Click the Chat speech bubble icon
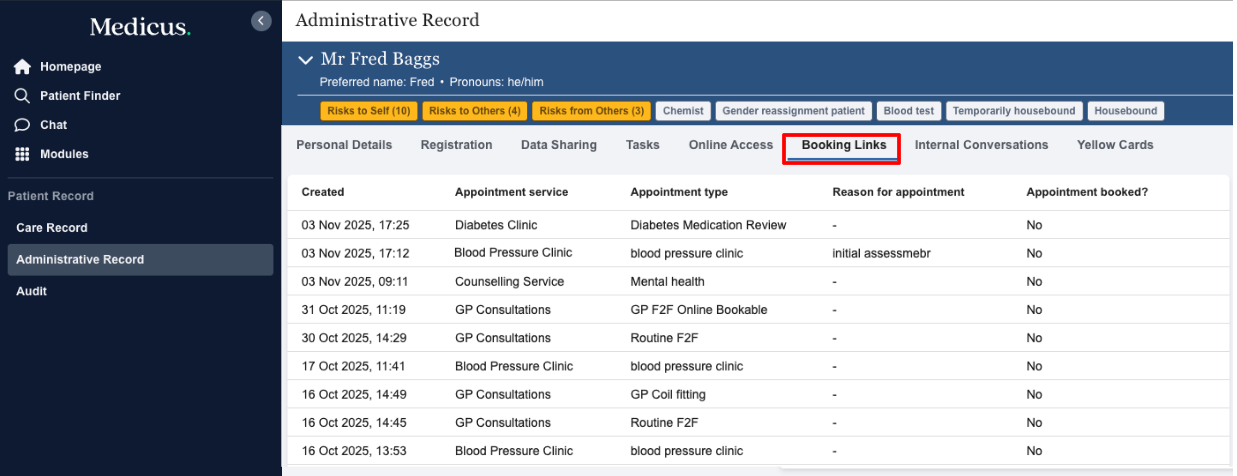Image resolution: width=1237 pixels, height=476 pixels. coord(22,125)
